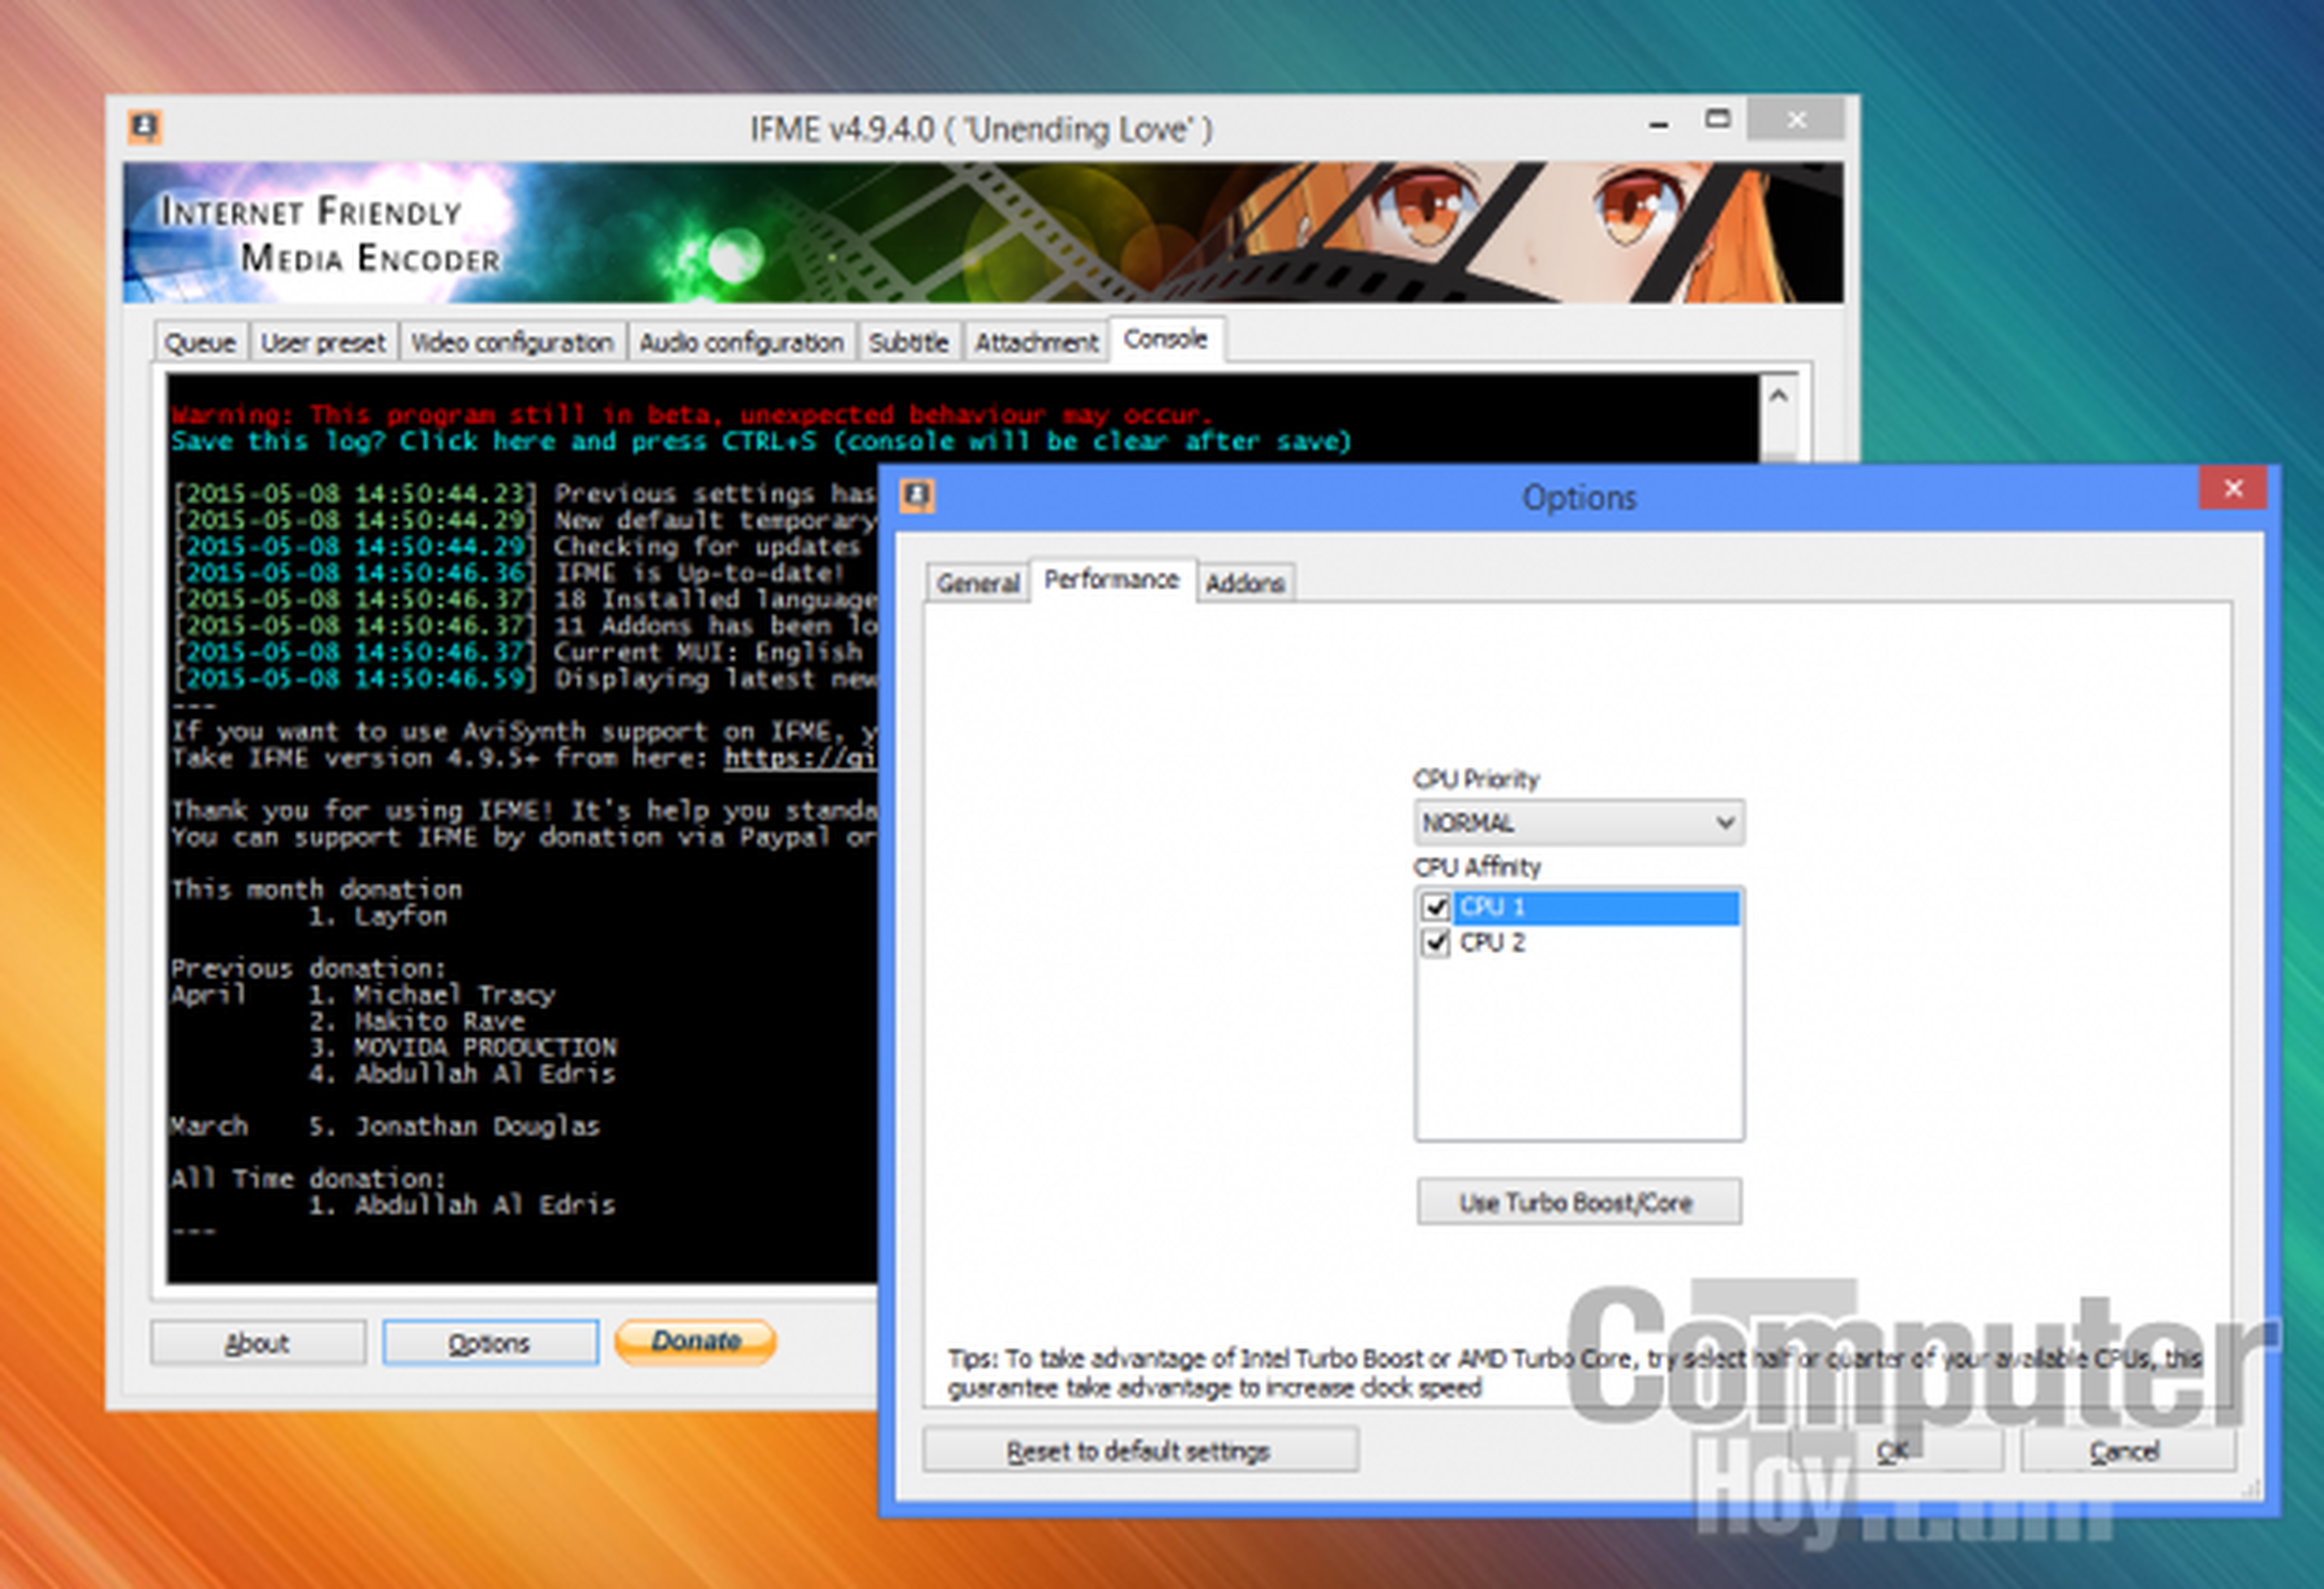
Task: Close the IFME main window
Action: click(1796, 120)
